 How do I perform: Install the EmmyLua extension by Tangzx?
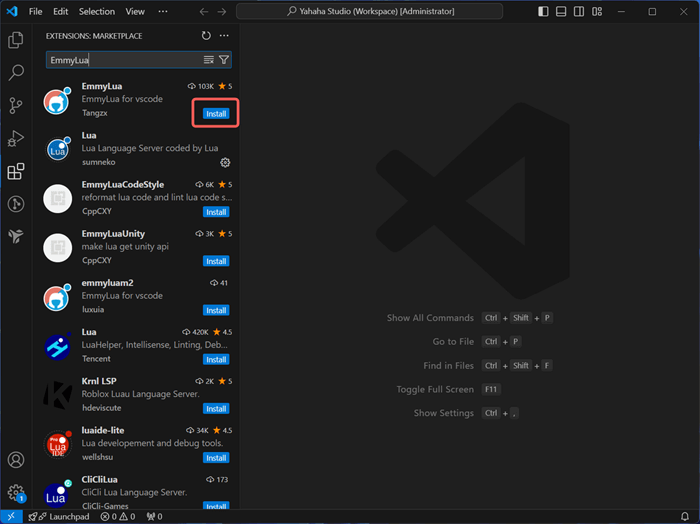(216, 114)
